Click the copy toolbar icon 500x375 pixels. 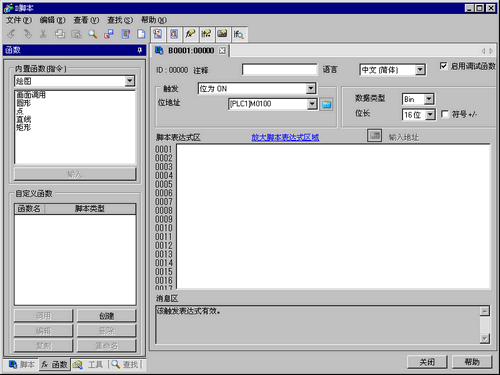point(60,34)
